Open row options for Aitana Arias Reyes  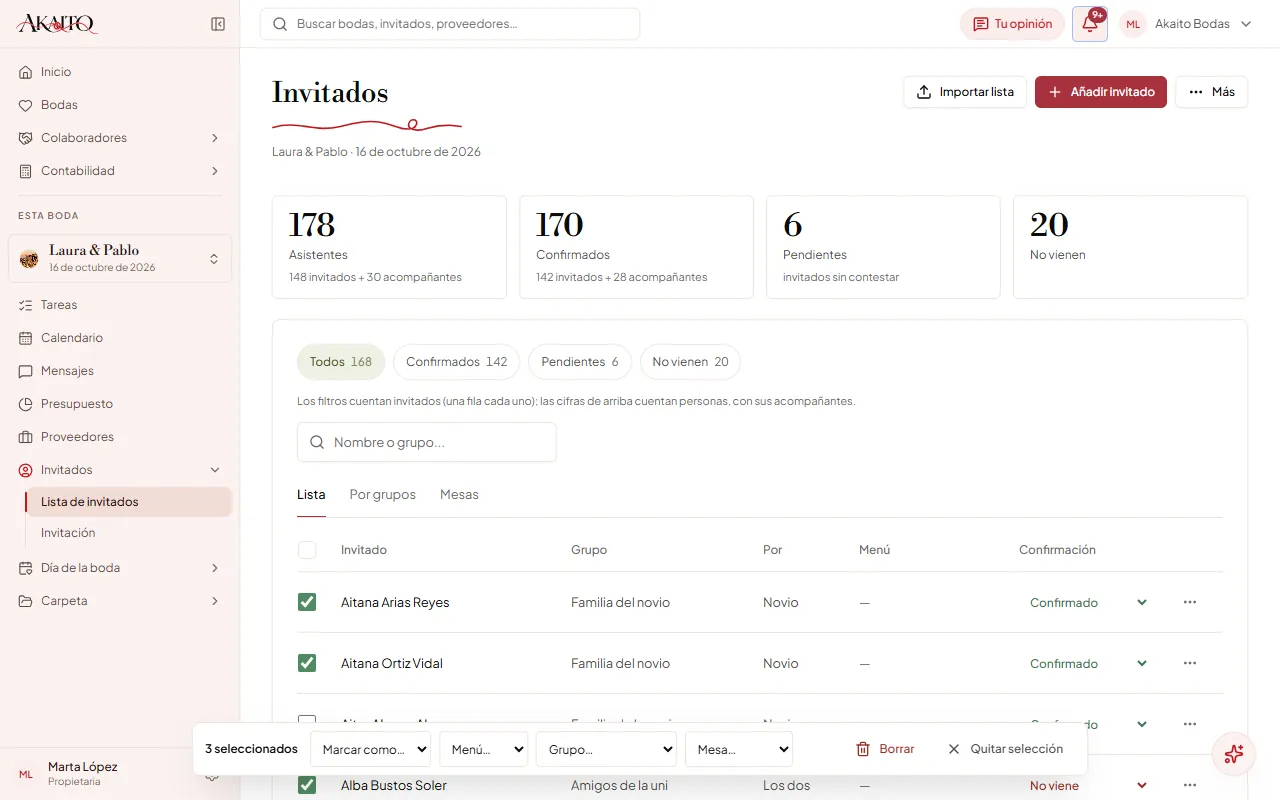pos(1190,602)
